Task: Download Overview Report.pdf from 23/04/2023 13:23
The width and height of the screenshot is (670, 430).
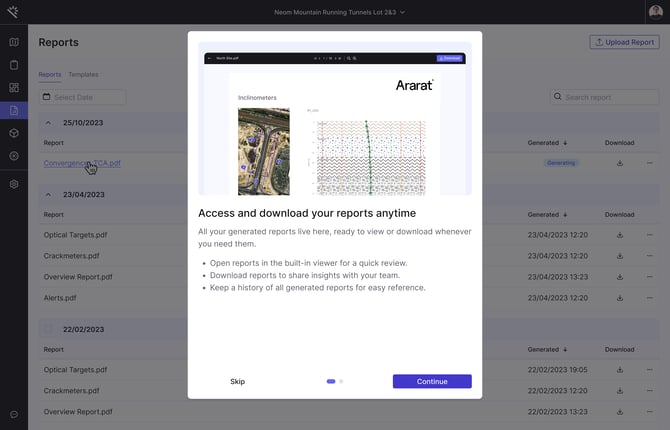Action: [x=620, y=277]
